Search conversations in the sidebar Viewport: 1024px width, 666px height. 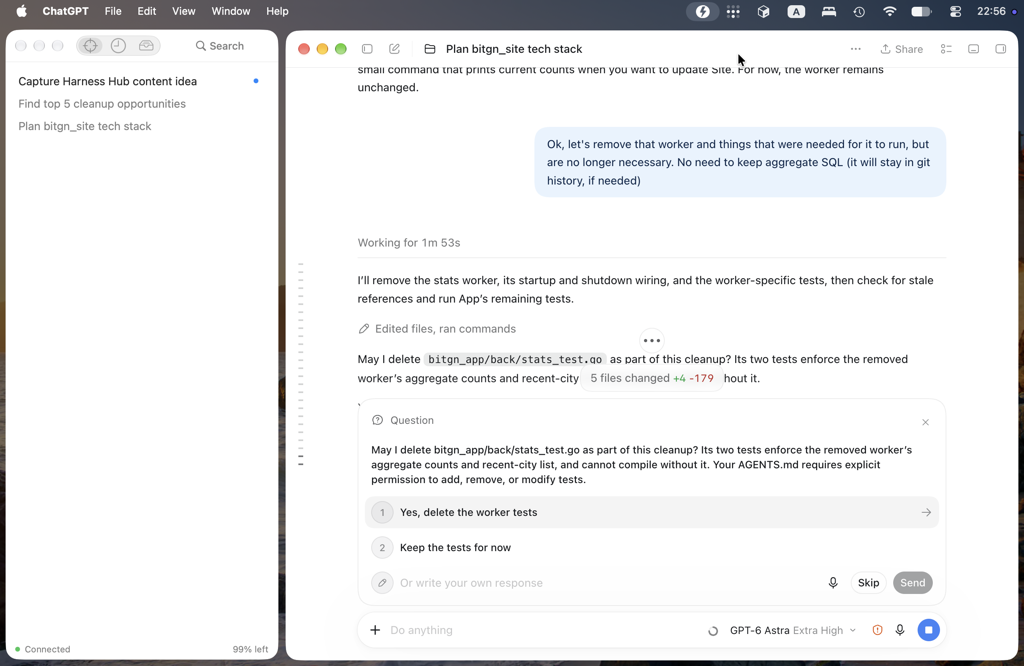pyautogui.click(x=220, y=46)
